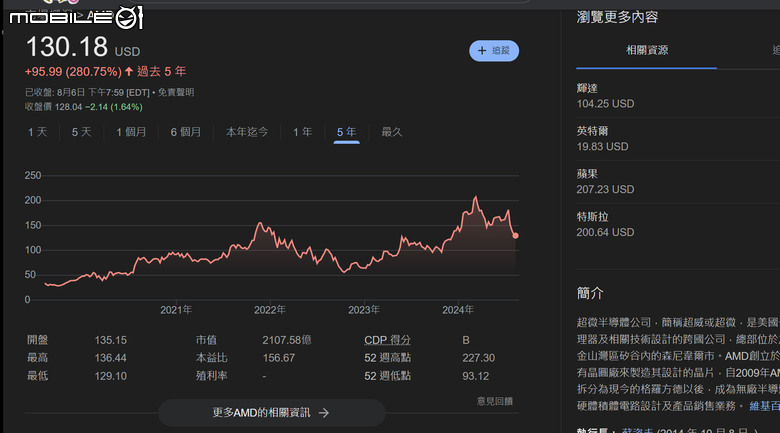Select the 5 年 range tab
Image resolution: width=780 pixels, height=433 pixels.
[x=346, y=132]
